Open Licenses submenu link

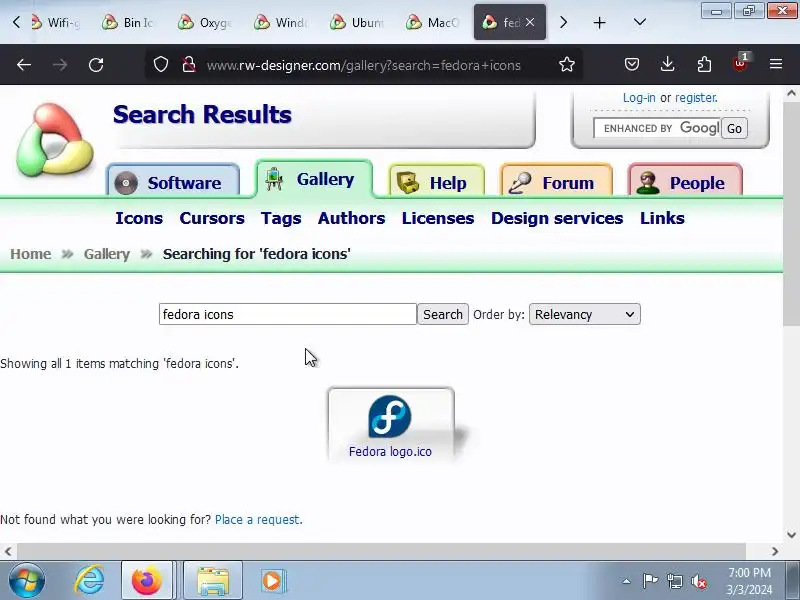coord(438,218)
